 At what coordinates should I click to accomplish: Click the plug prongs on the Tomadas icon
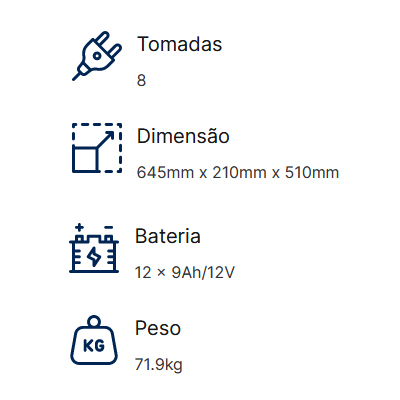(x=109, y=45)
